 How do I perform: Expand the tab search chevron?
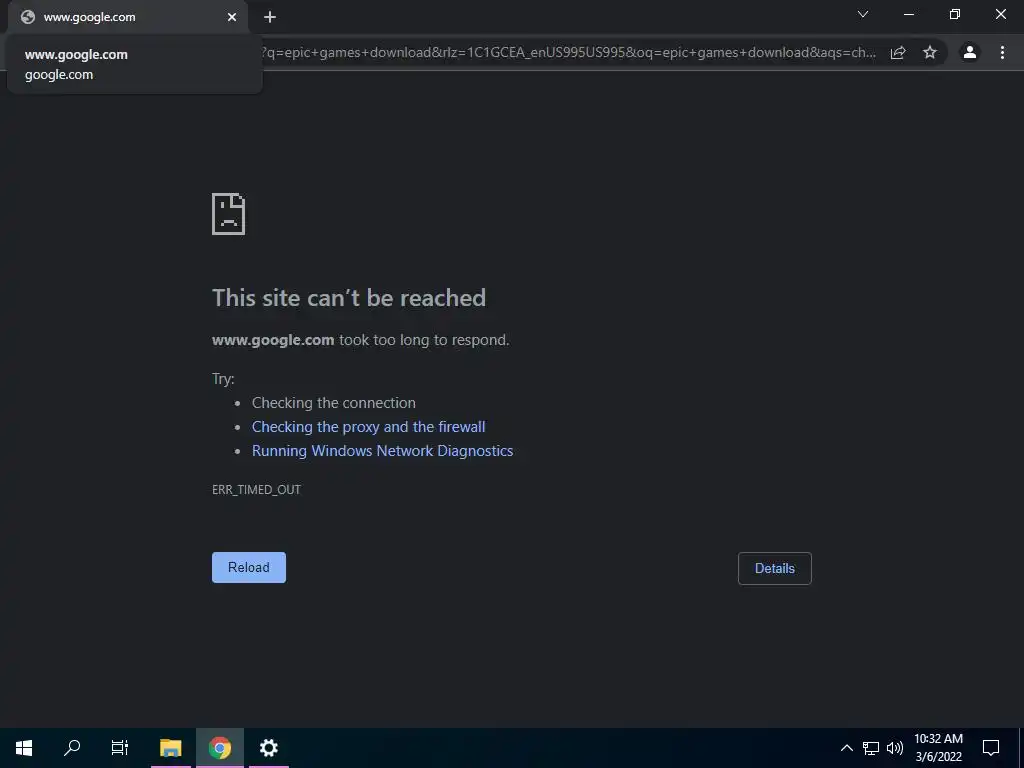(x=863, y=14)
